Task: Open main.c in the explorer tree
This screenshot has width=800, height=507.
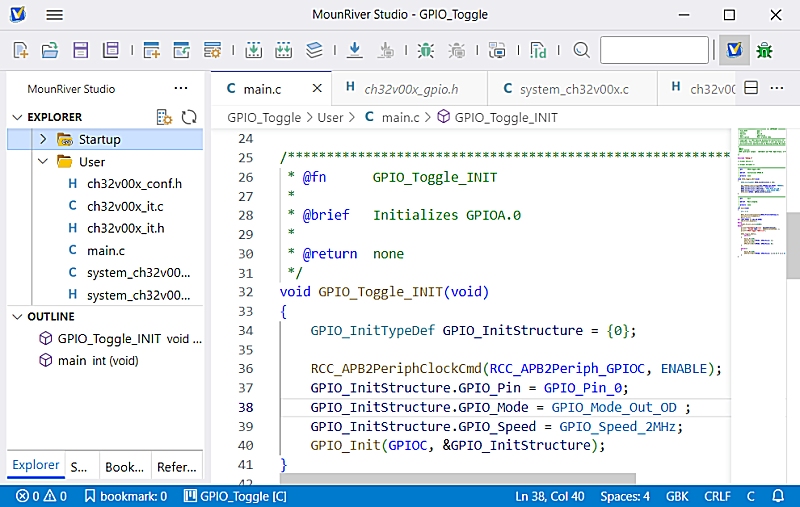Action: tap(106, 250)
